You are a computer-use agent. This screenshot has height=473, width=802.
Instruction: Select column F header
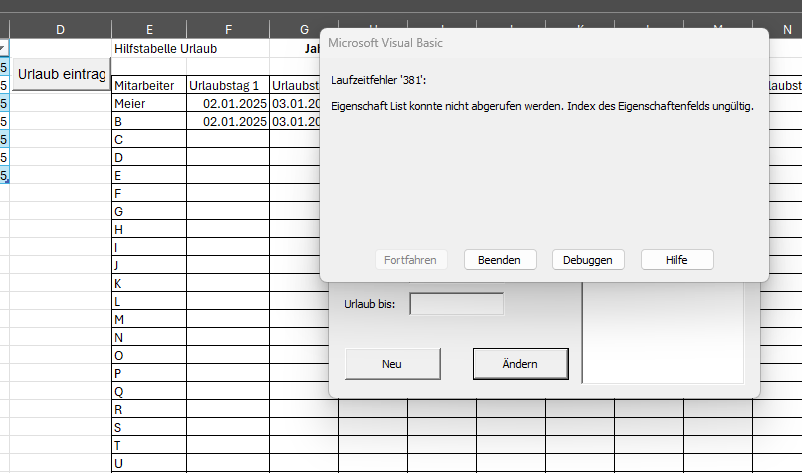(x=228, y=29)
